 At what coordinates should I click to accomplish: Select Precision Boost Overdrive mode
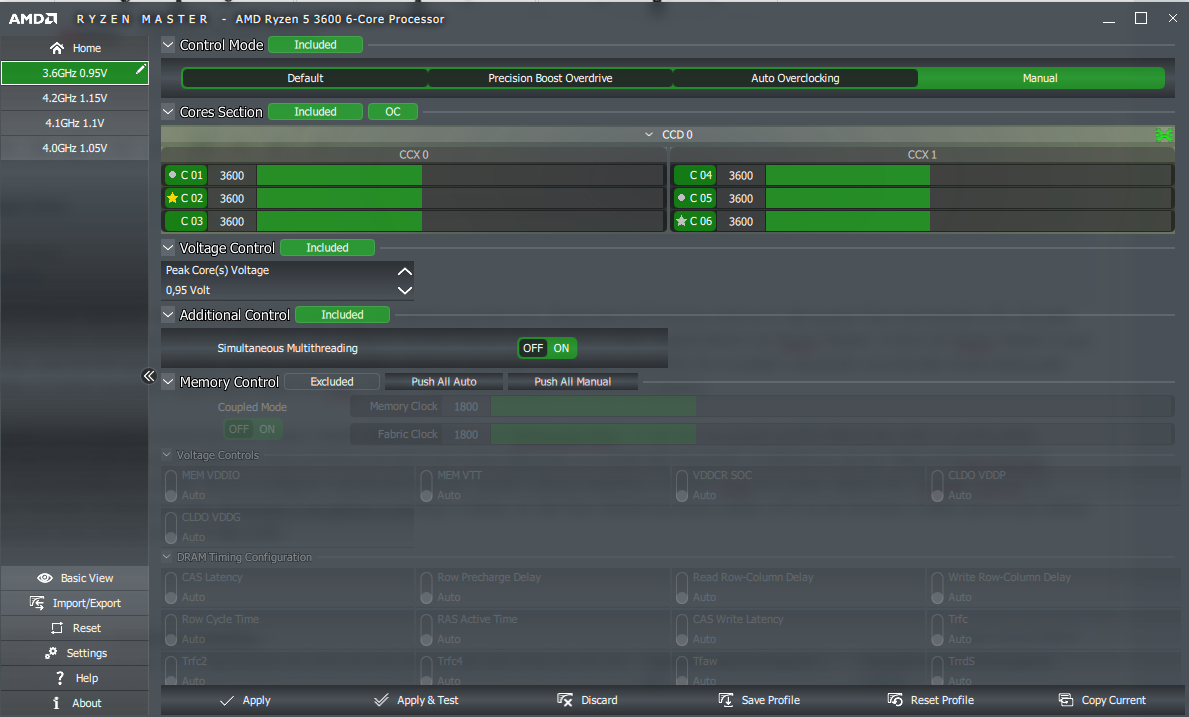click(x=551, y=78)
